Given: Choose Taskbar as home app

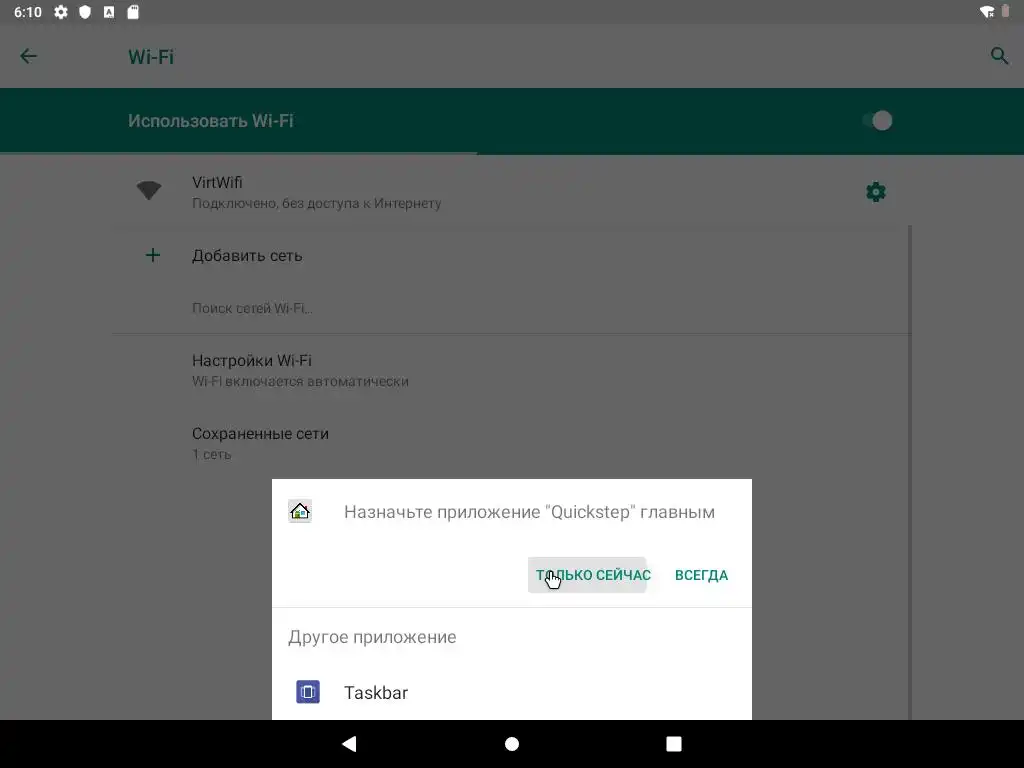Looking at the screenshot, I should click(x=512, y=692).
